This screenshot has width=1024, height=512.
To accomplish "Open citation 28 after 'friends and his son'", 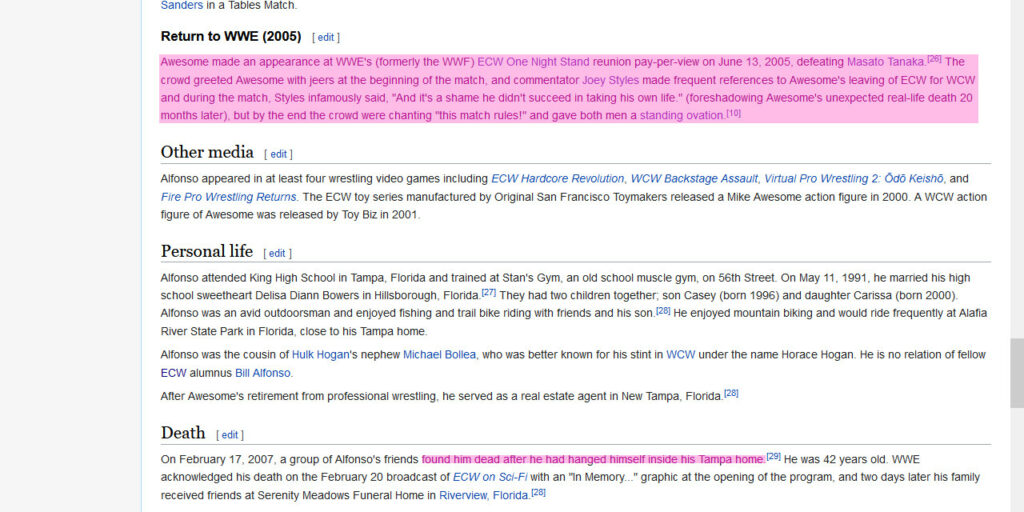I will click(663, 310).
